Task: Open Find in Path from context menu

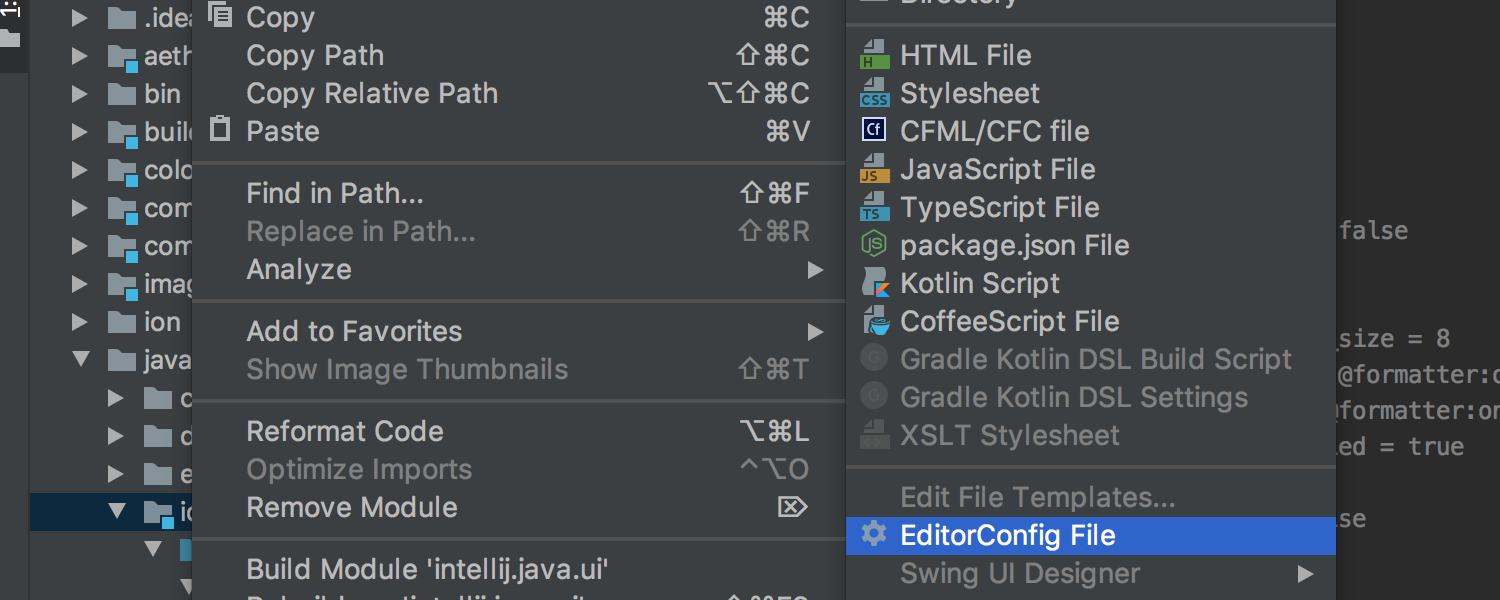Action: point(335,193)
